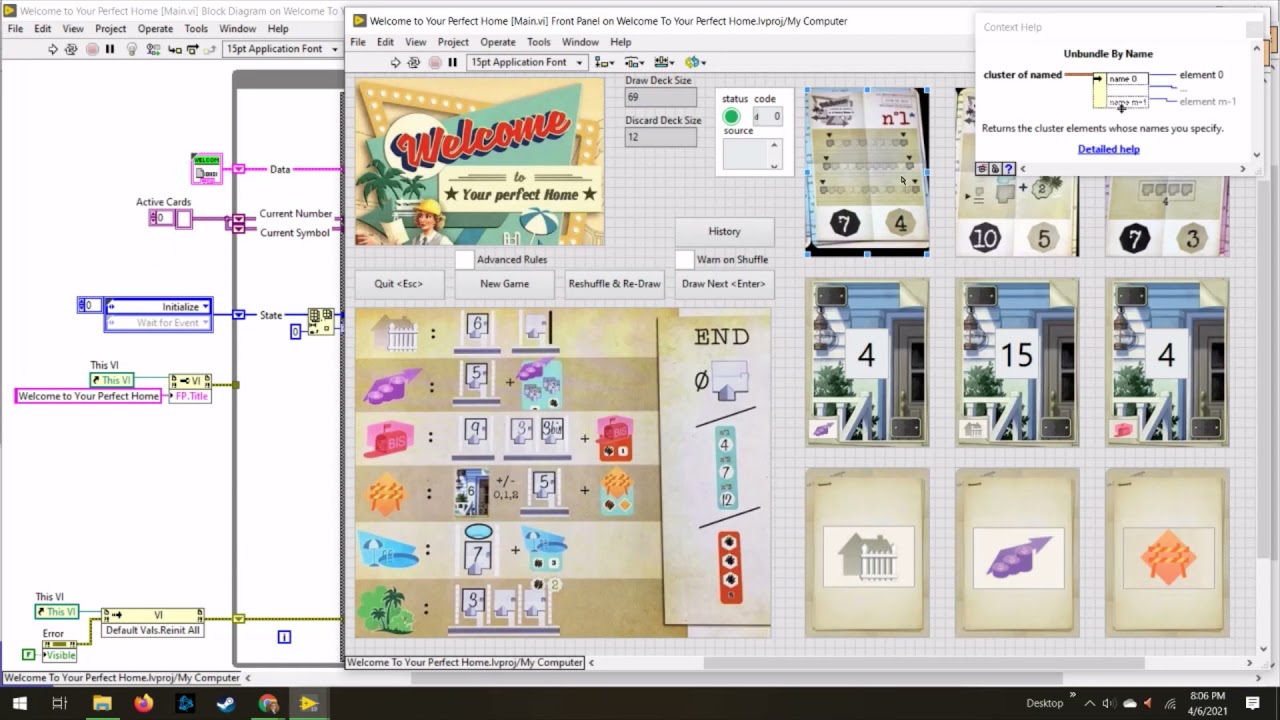Click Welcome to Your Perfect Home string constant
1280x720 pixels.
(x=88, y=396)
